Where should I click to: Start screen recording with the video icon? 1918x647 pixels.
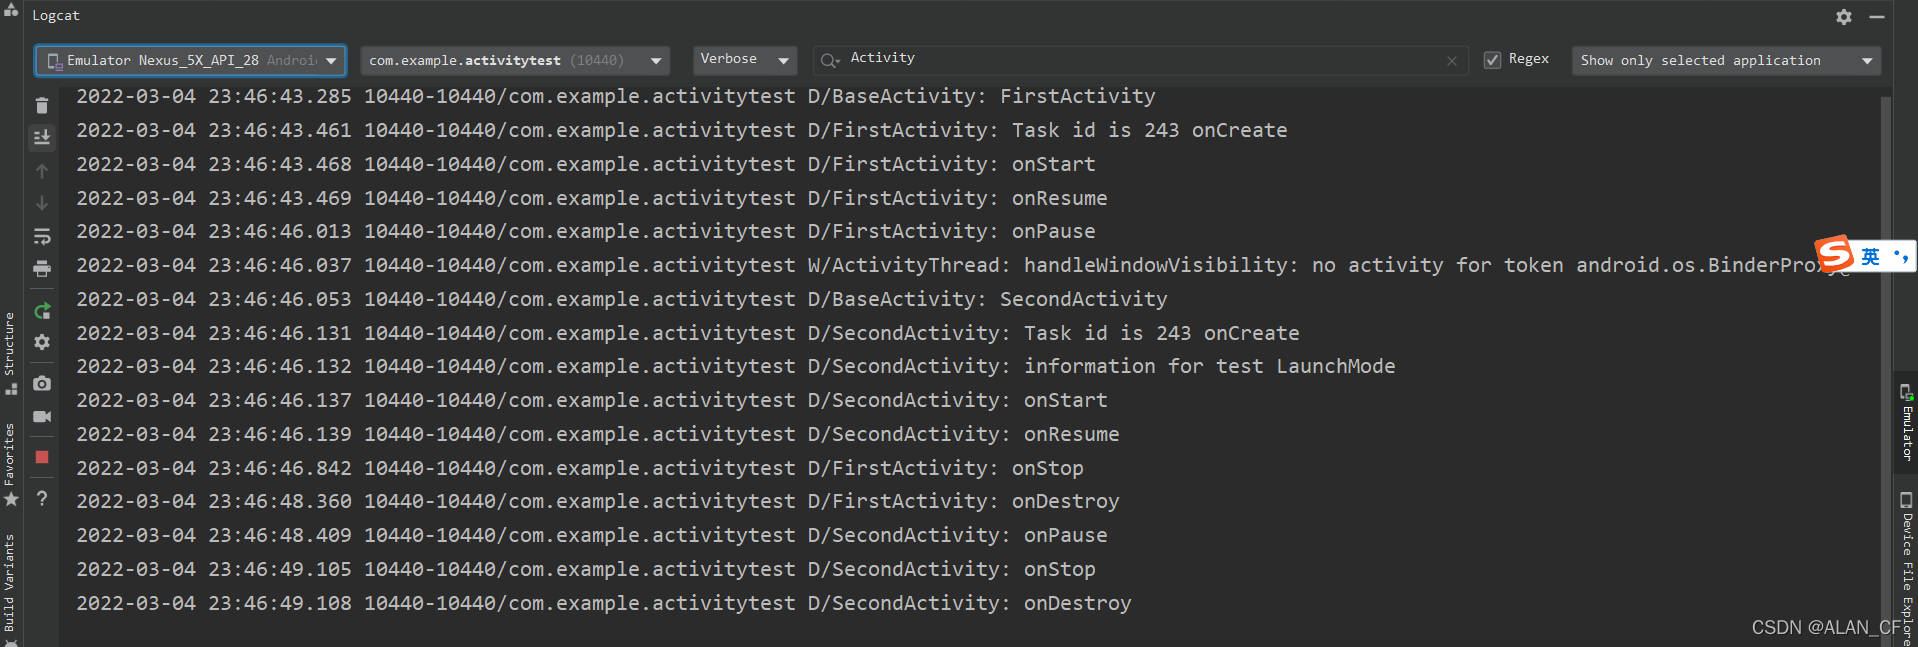tap(42, 416)
